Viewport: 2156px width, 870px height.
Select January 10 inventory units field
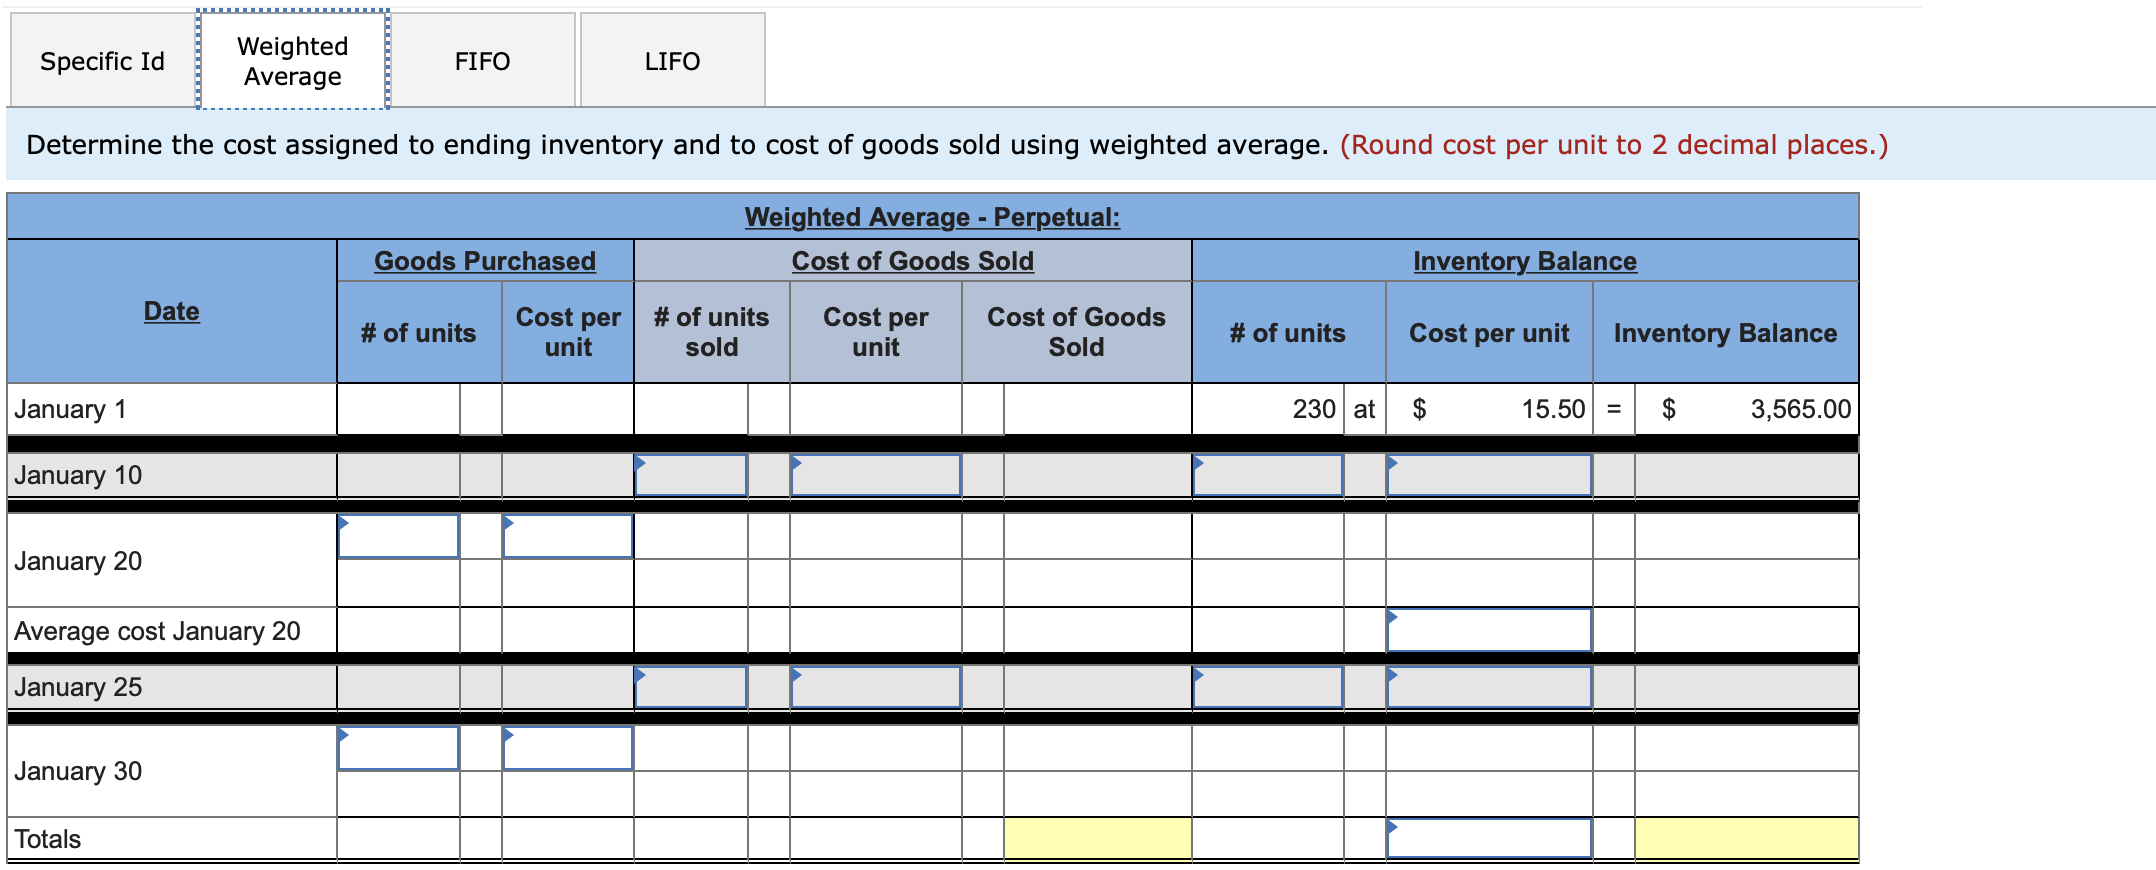1268,475
